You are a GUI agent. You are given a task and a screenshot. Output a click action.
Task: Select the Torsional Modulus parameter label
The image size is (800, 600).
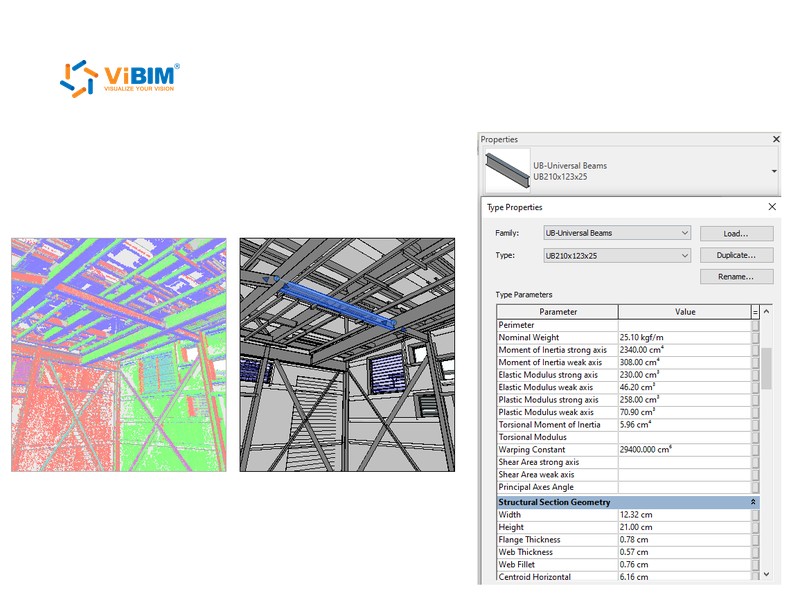pyautogui.click(x=532, y=437)
